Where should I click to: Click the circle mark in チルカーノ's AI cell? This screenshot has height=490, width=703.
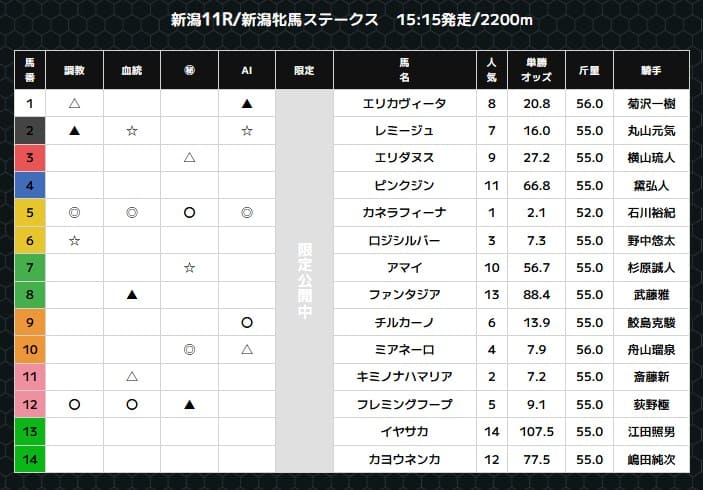pos(246,322)
